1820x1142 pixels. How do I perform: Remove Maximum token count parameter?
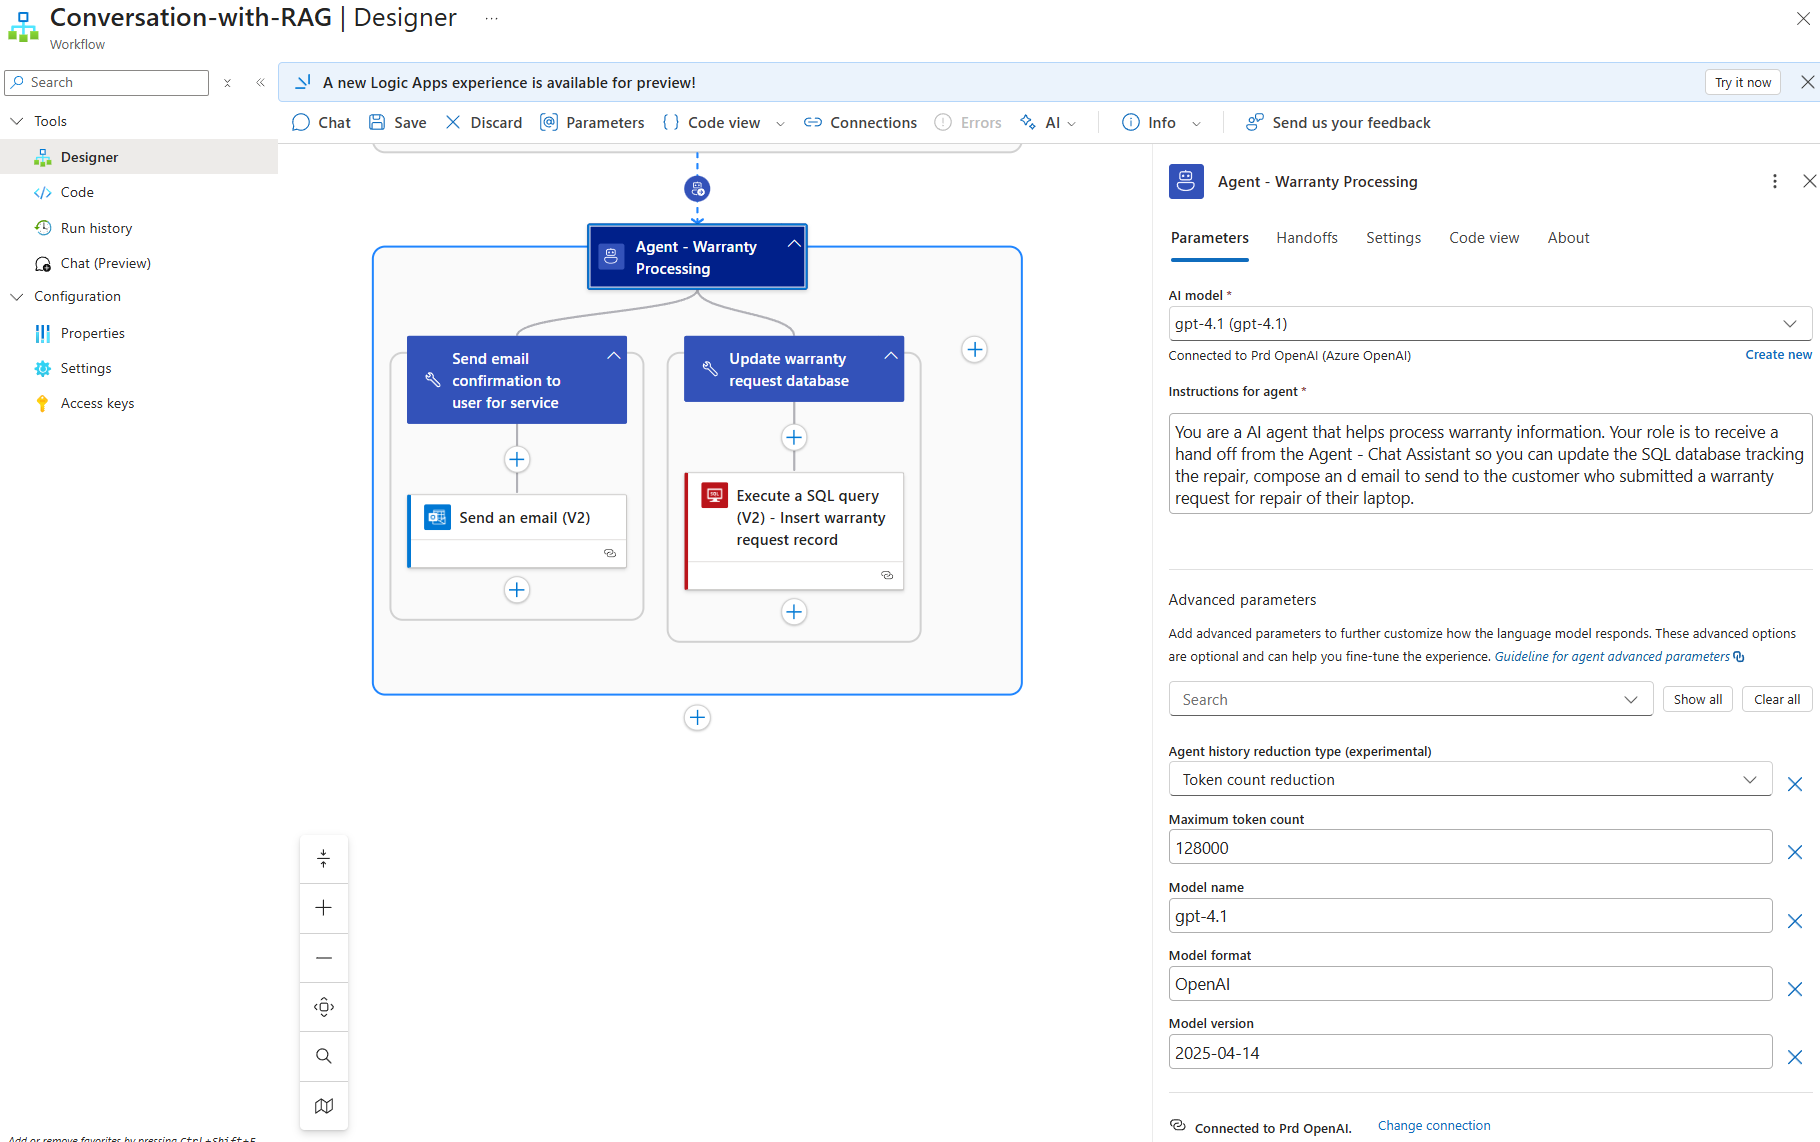coord(1795,852)
